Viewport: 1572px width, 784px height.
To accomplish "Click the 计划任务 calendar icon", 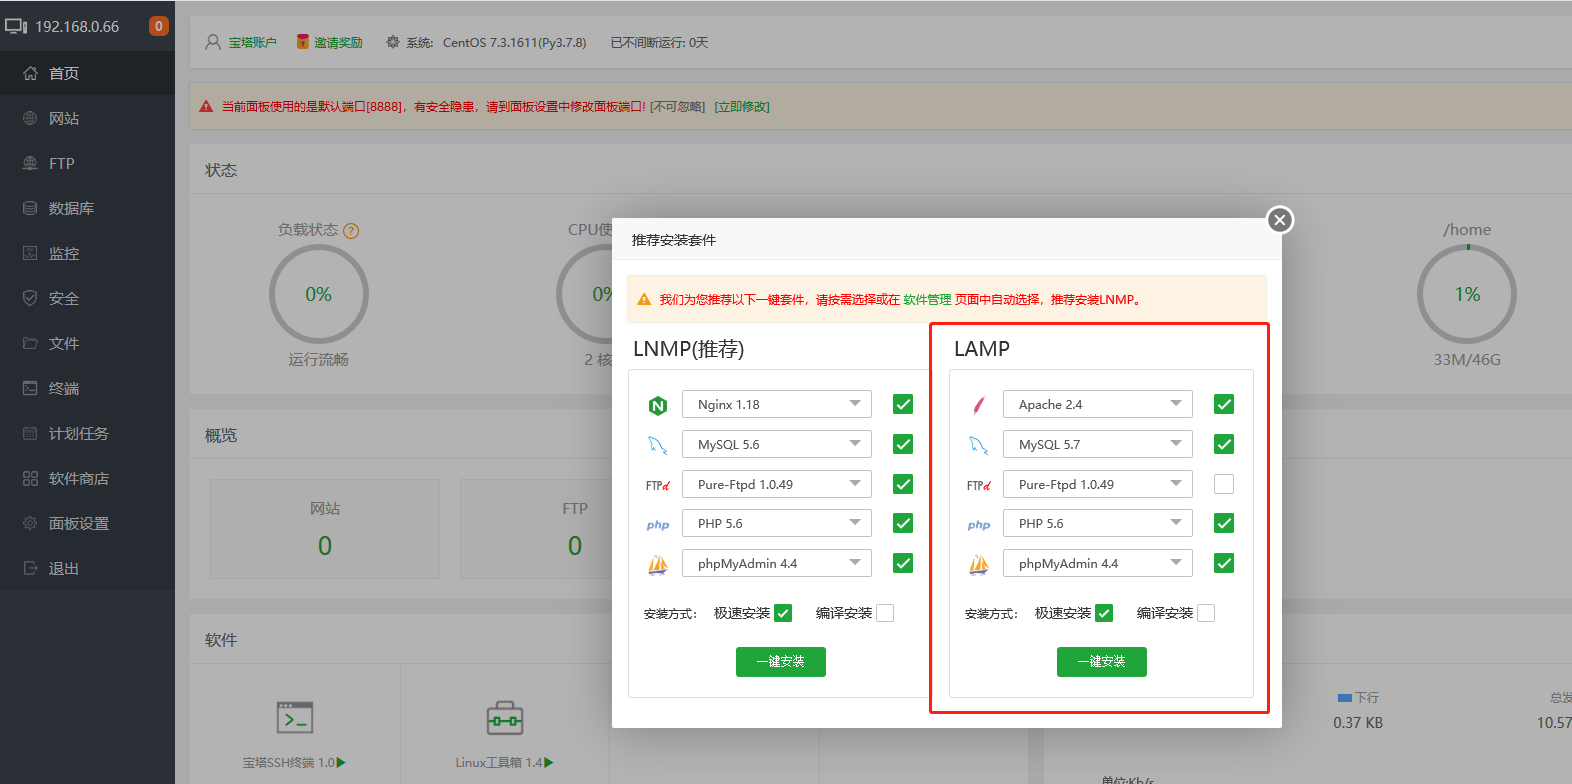I will tap(30, 433).
